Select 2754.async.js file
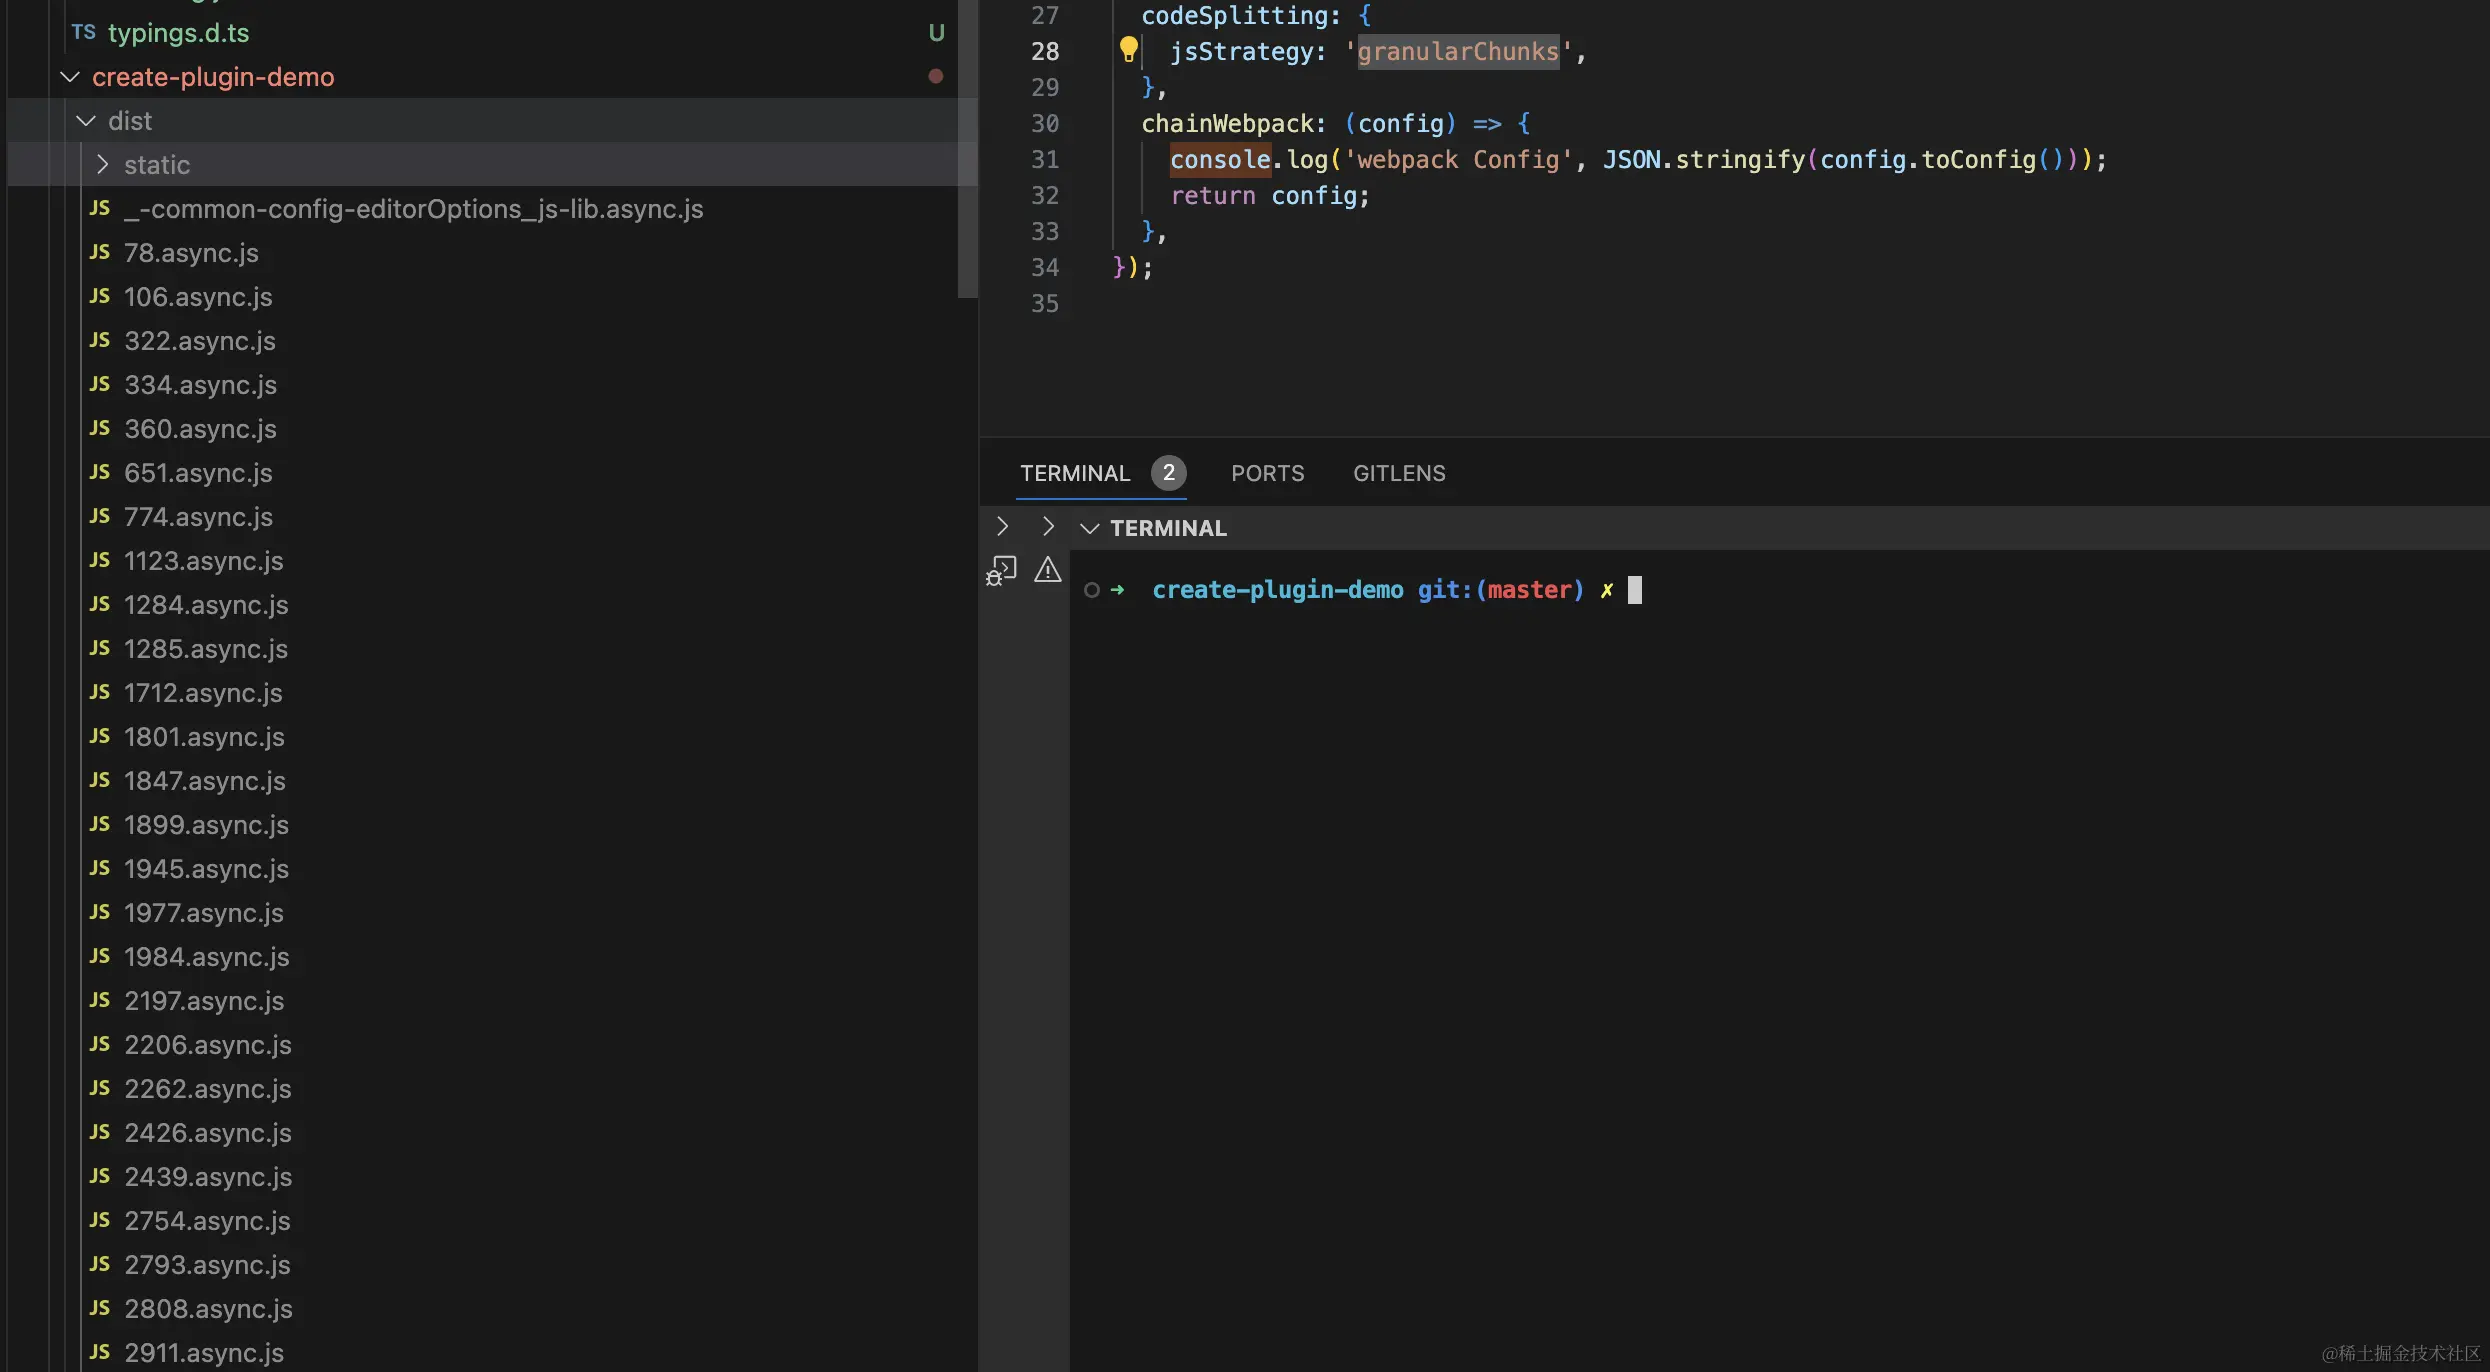Viewport: 2490px width, 1372px height. tap(207, 1221)
